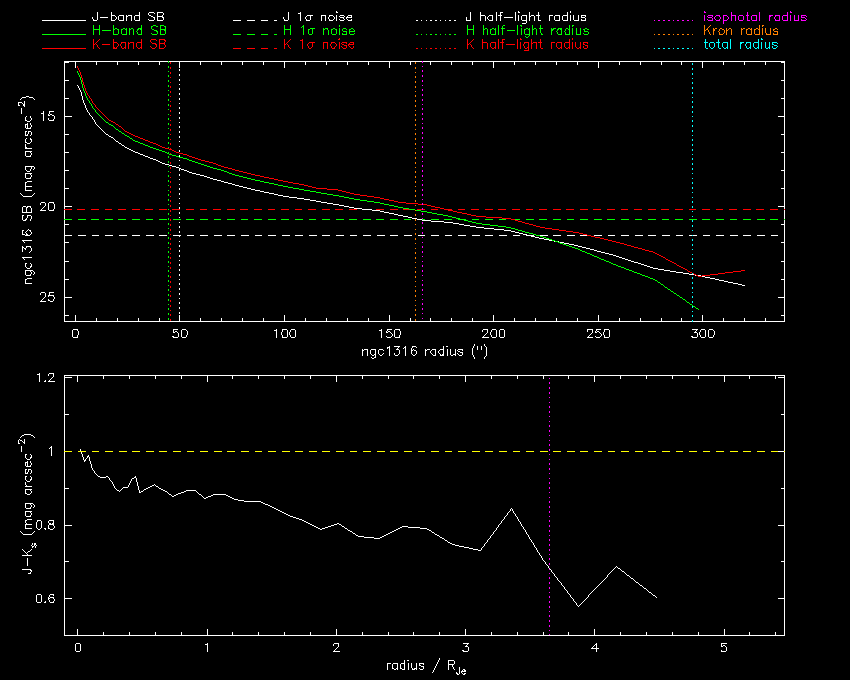Click the red dashed K noise horizontal line
Viewport: 850px width, 680px height.
424,209
